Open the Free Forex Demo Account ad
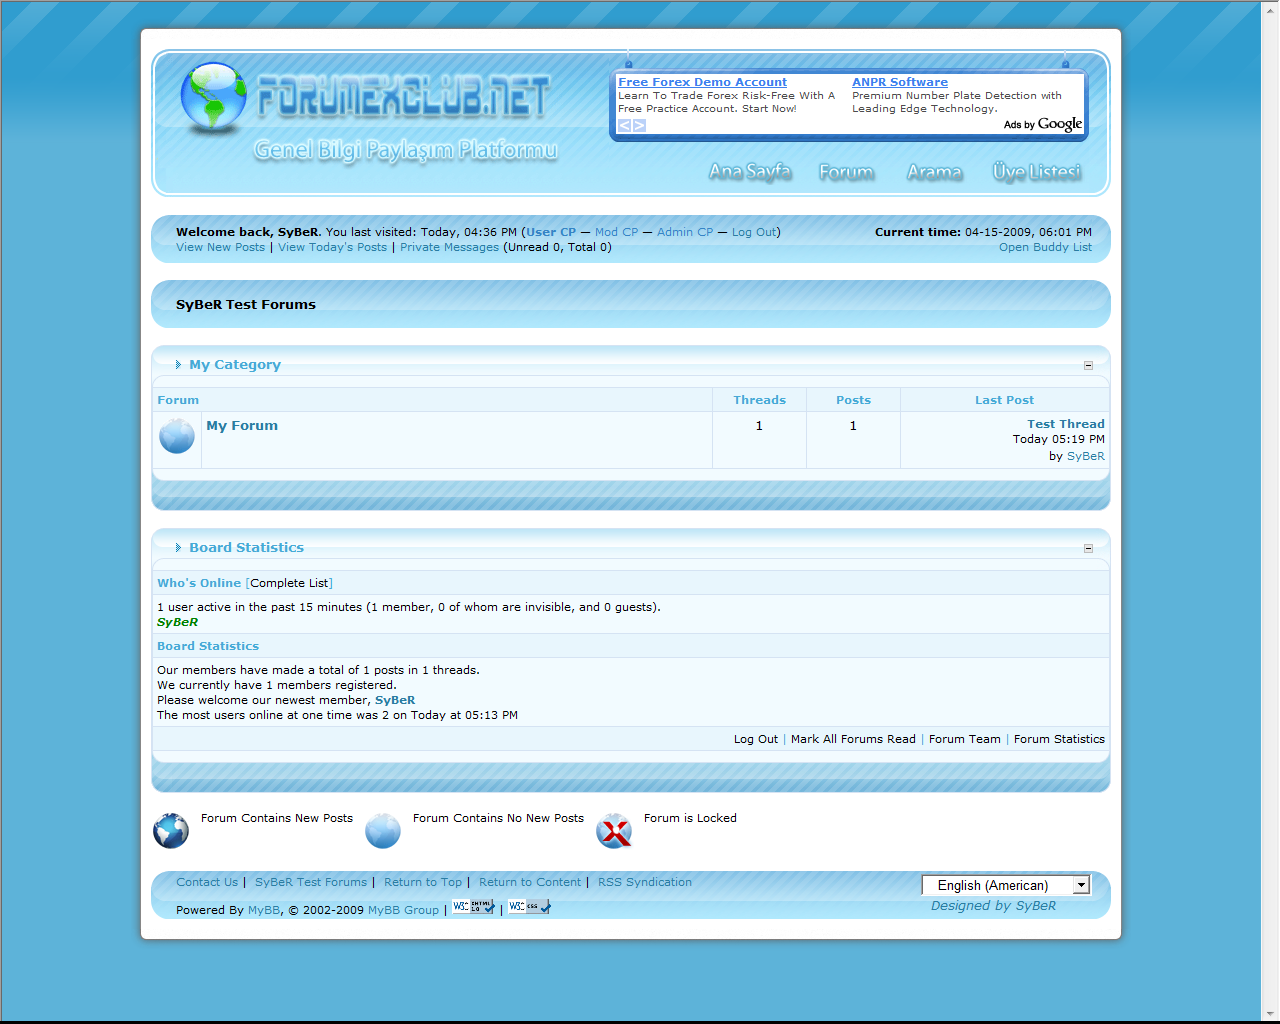Screen dimensions: 1280x1024 (x=702, y=82)
